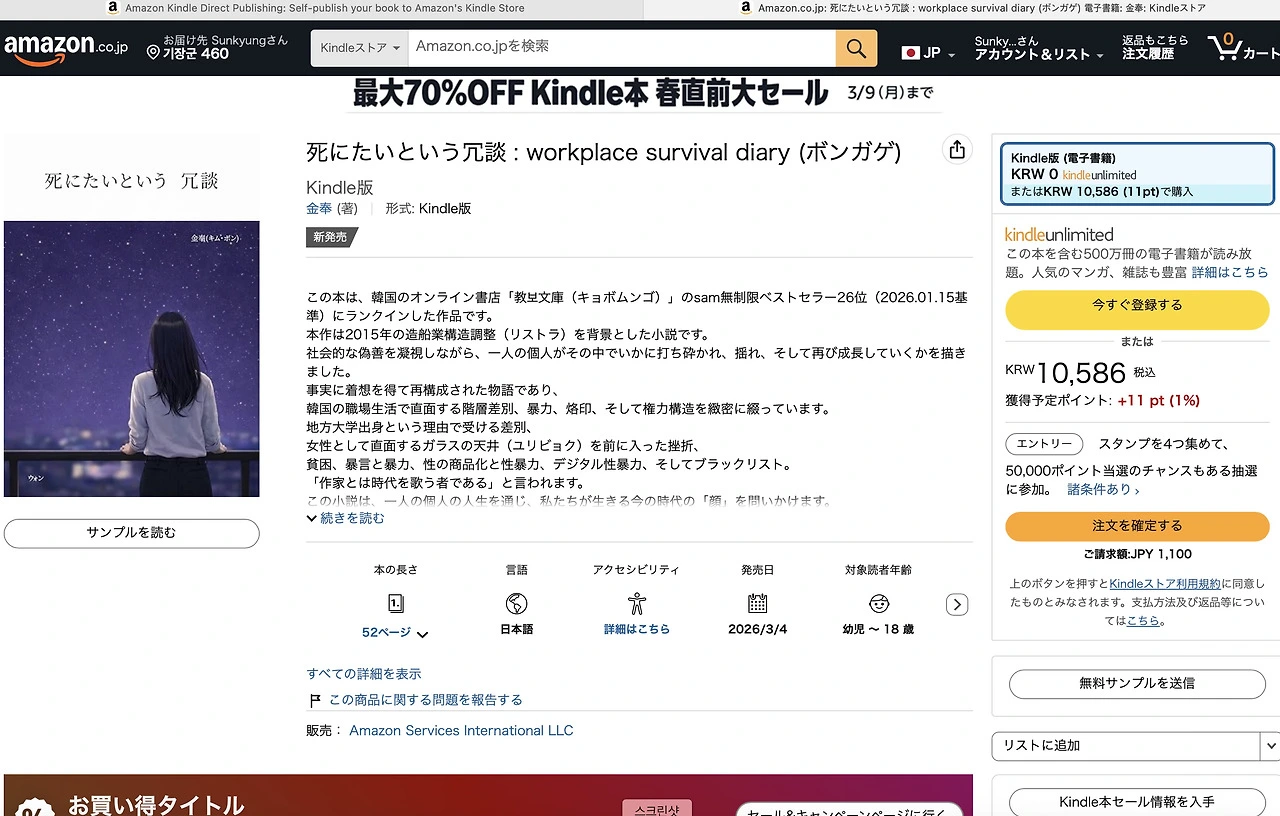
Task: Open the リストに追加 dropdown arrow
Action: [x=1271, y=746]
